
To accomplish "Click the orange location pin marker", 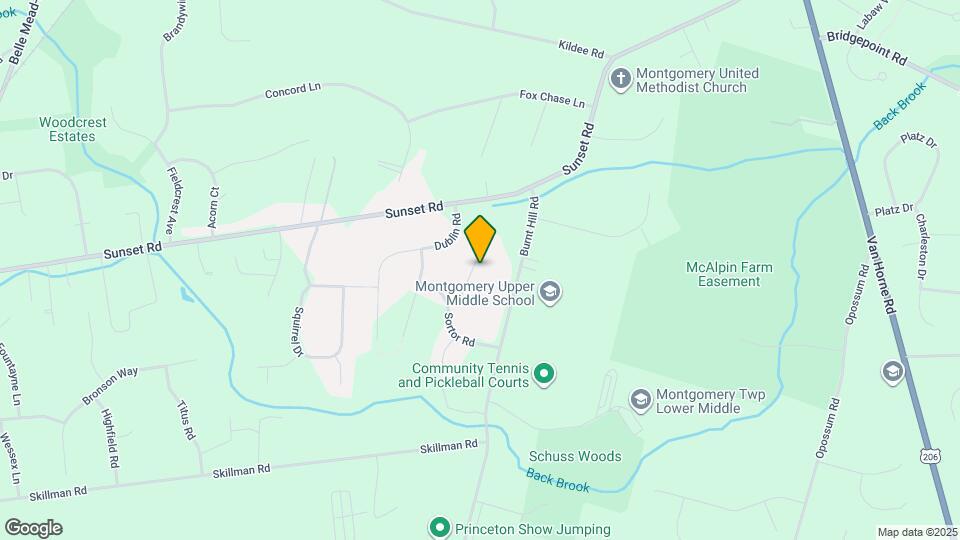I will [x=480, y=239].
